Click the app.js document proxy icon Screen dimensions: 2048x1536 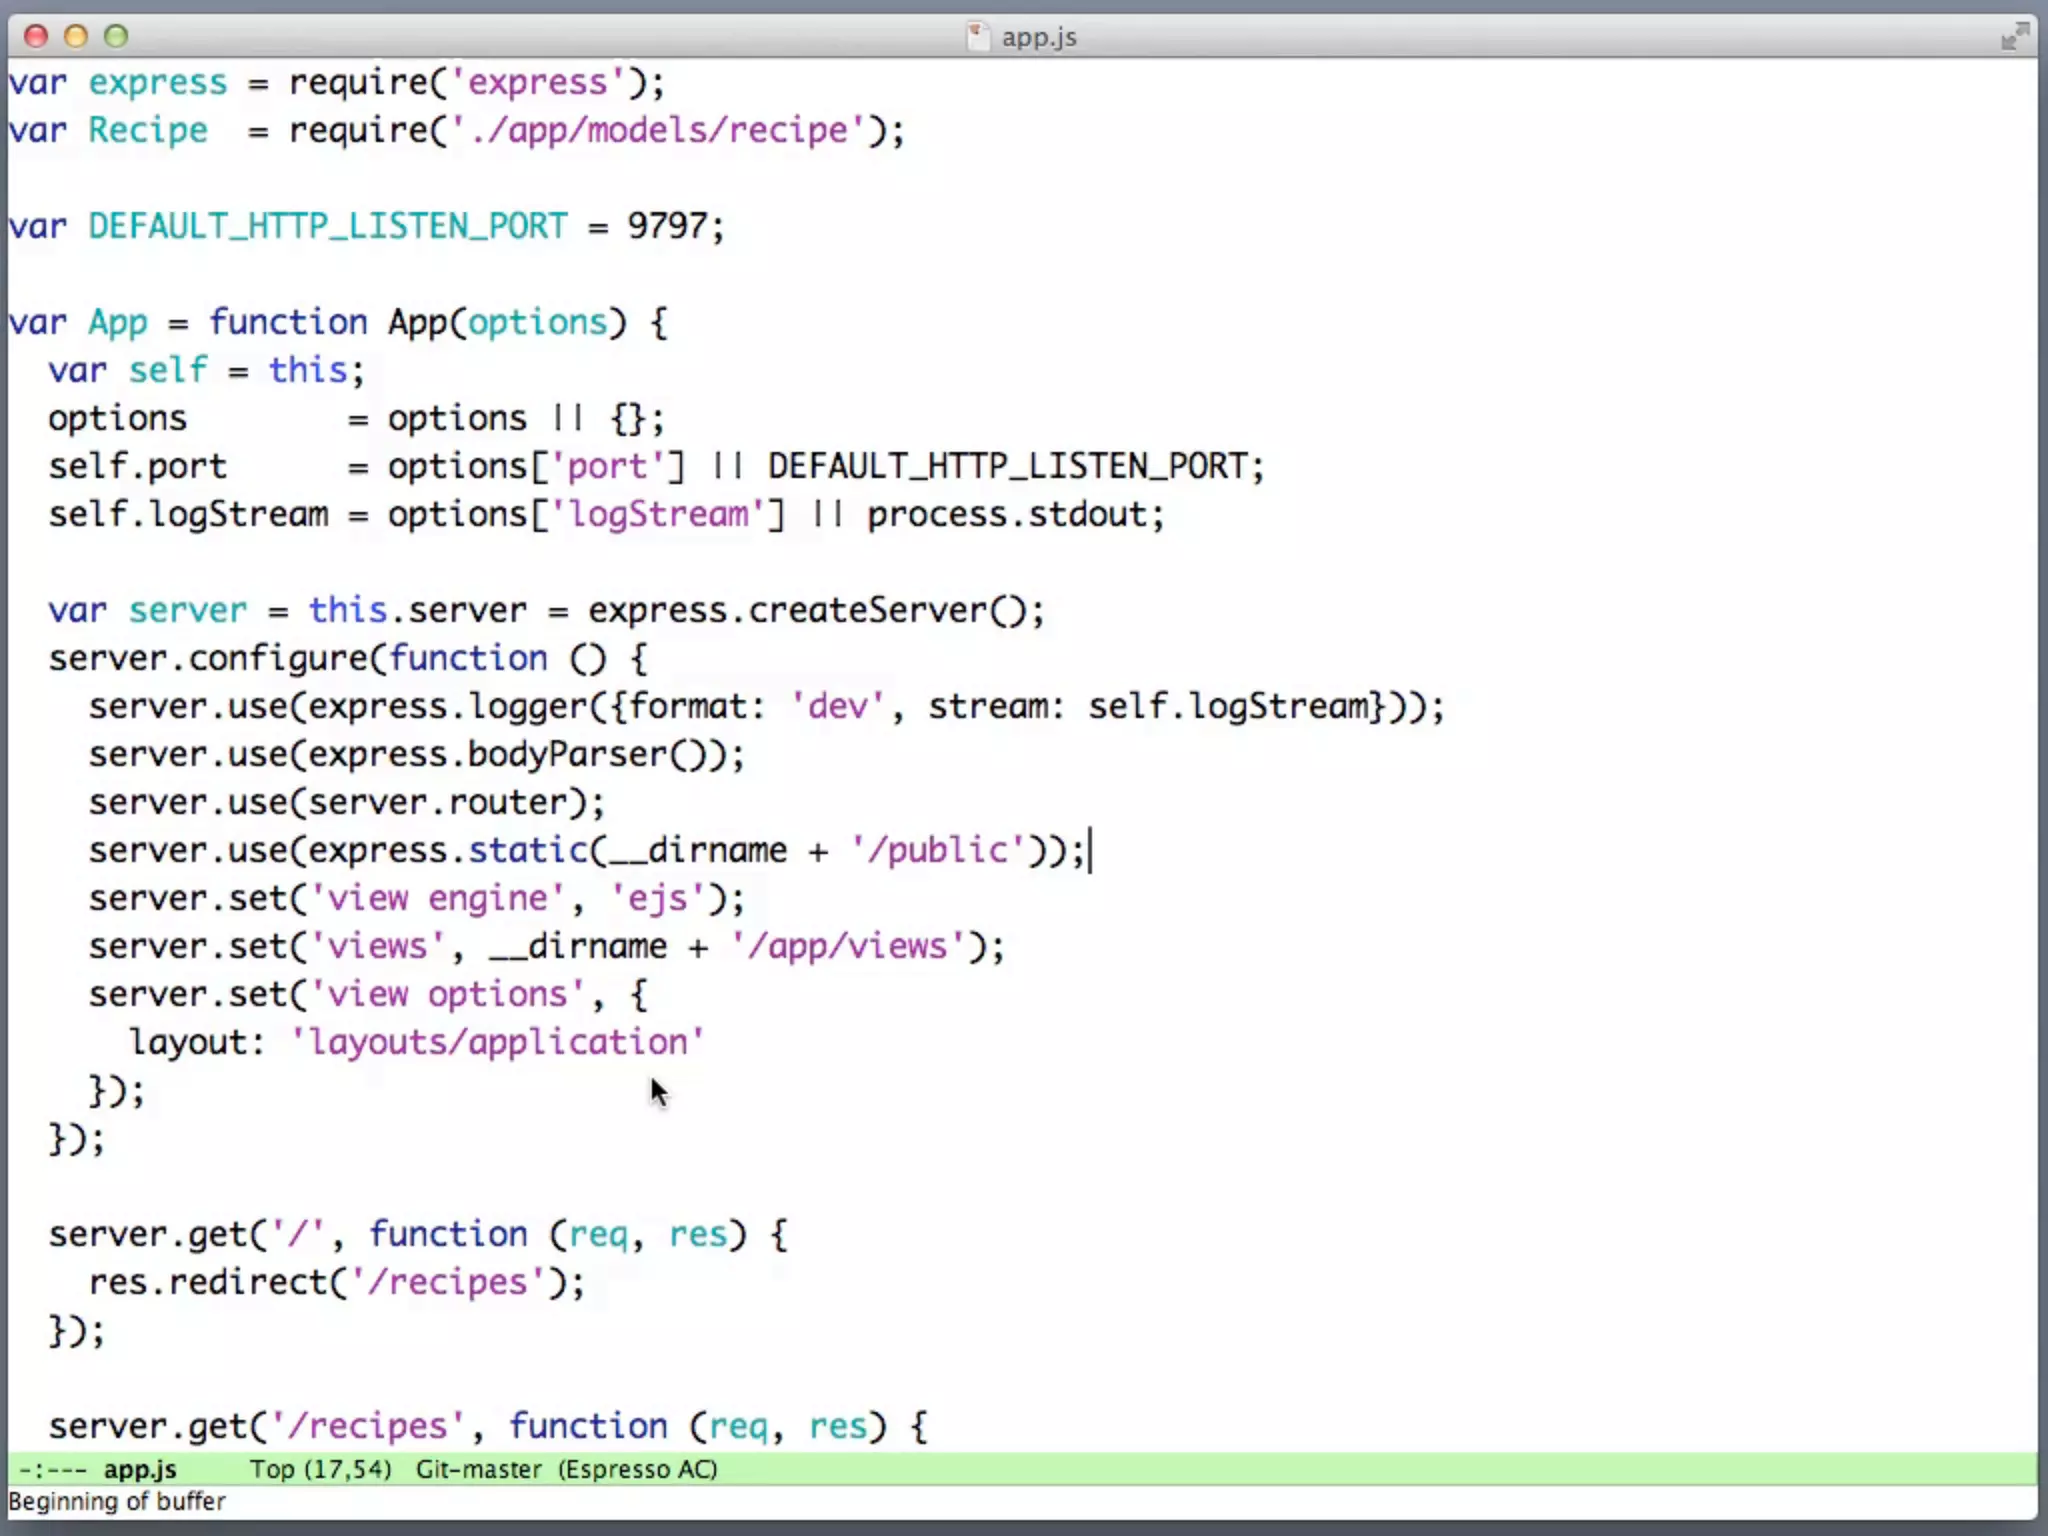(977, 37)
